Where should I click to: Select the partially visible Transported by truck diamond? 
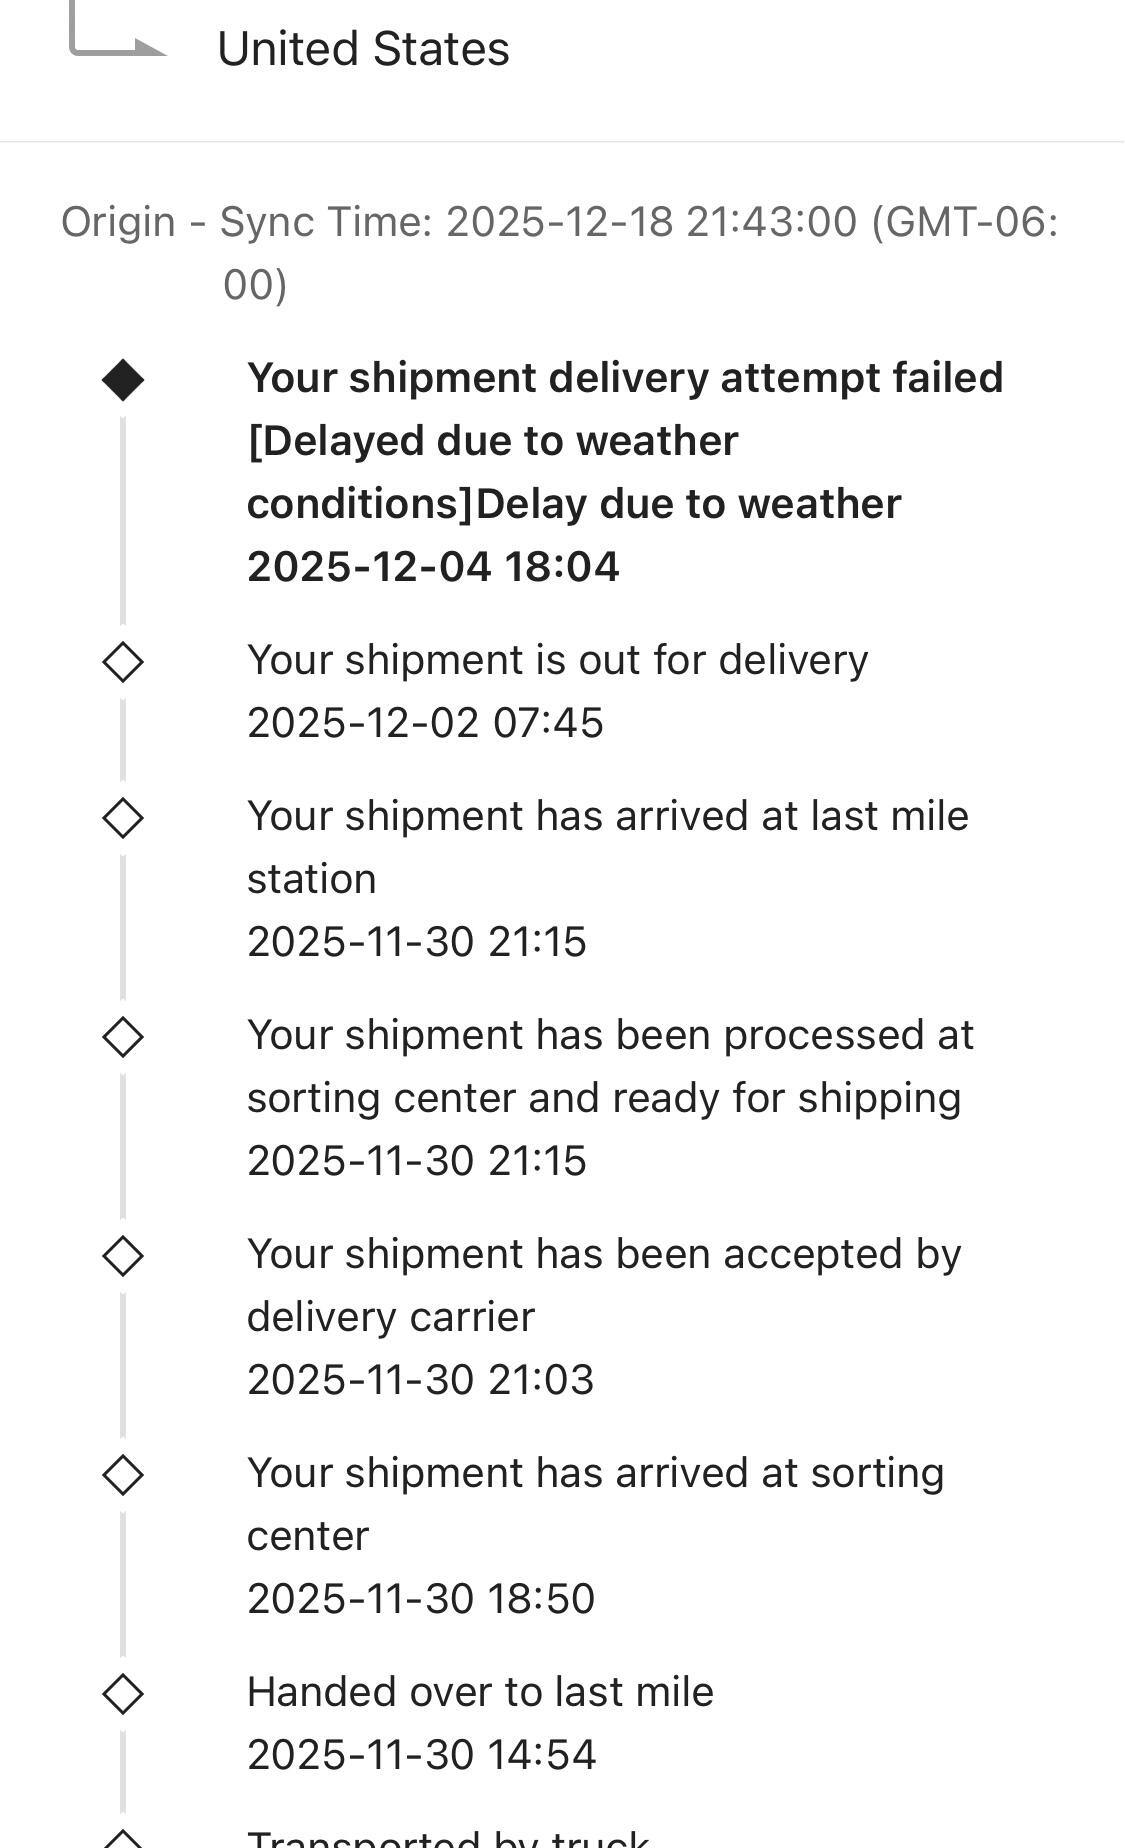[x=123, y=1840]
